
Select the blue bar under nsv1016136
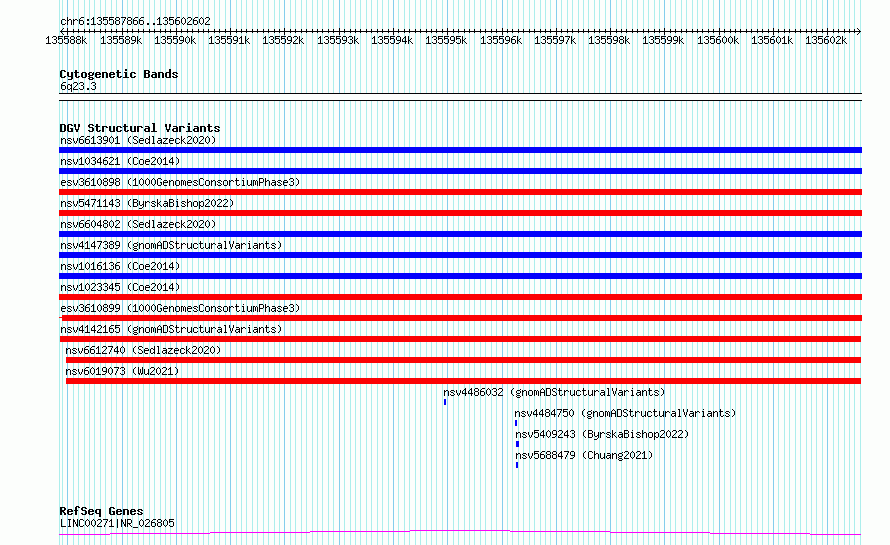[460, 276]
